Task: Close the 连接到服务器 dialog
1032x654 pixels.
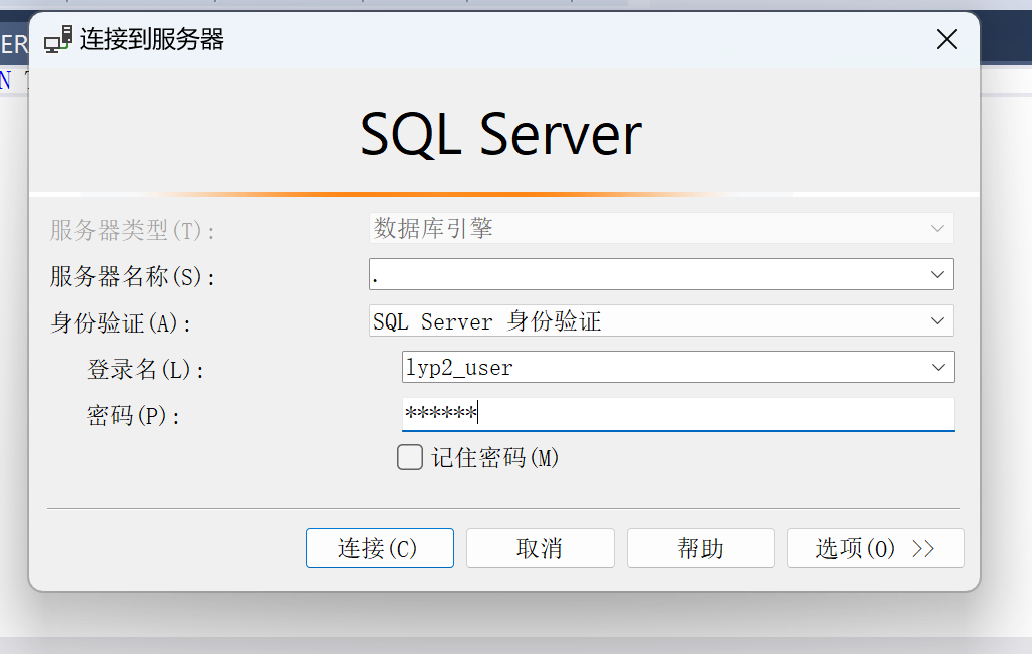Action: [x=946, y=39]
